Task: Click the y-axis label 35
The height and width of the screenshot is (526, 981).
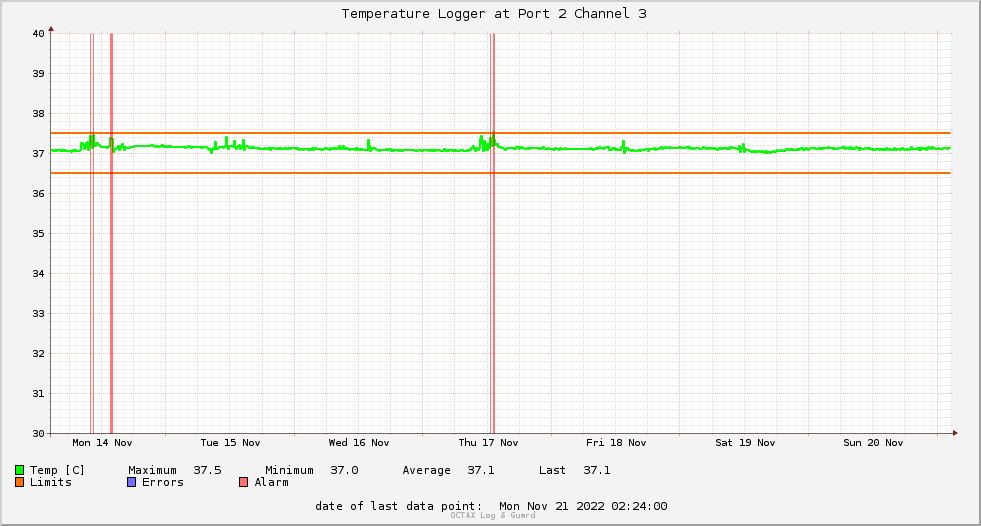Action: (x=39, y=234)
